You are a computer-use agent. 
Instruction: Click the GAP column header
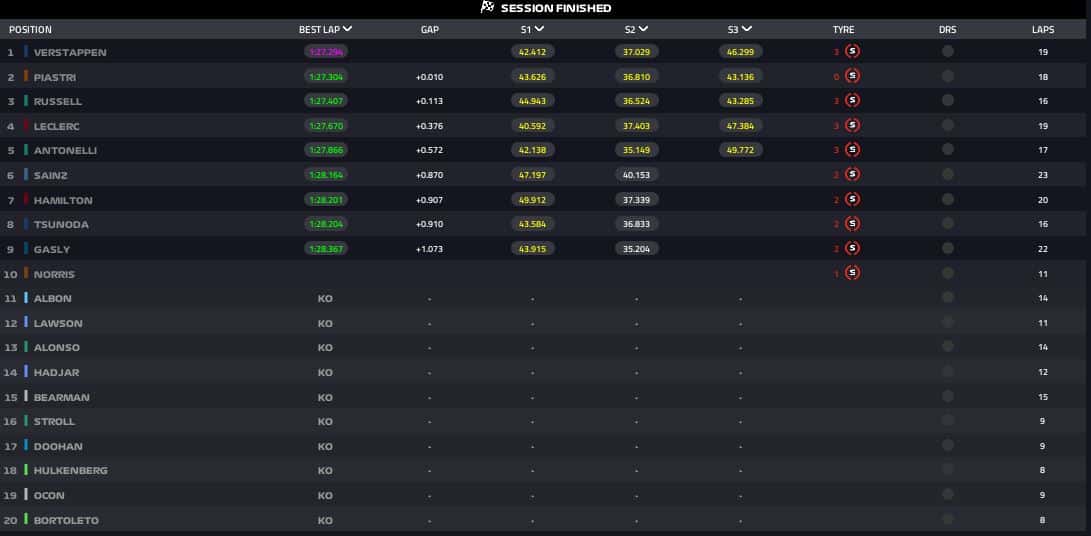pyautogui.click(x=430, y=30)
